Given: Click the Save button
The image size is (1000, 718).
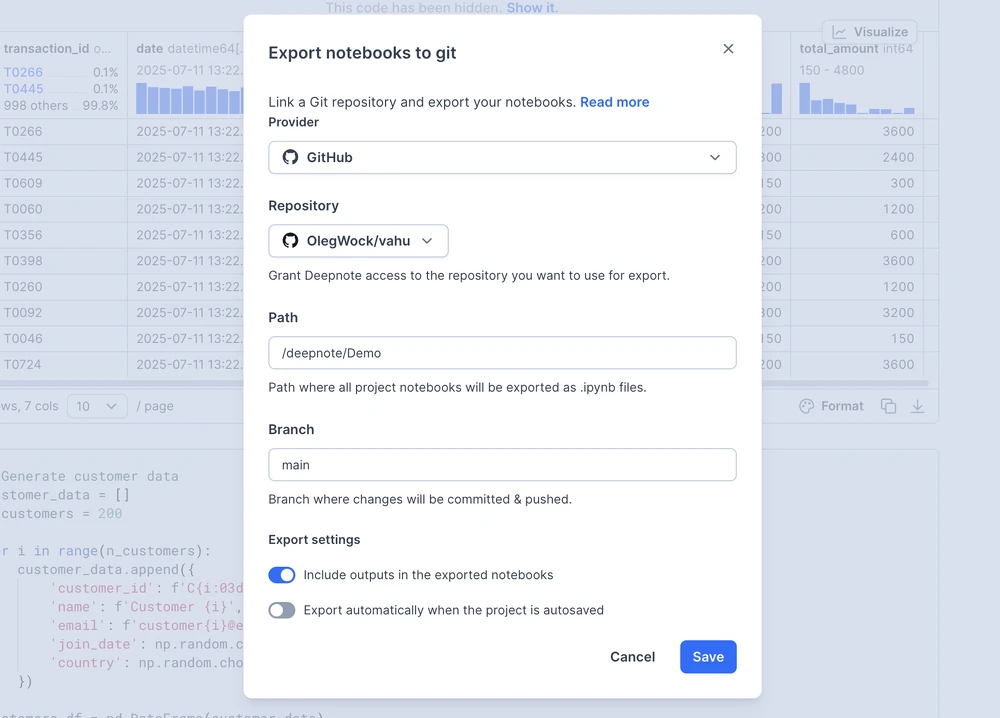Looking at the screenshot, I should [708, 657].
